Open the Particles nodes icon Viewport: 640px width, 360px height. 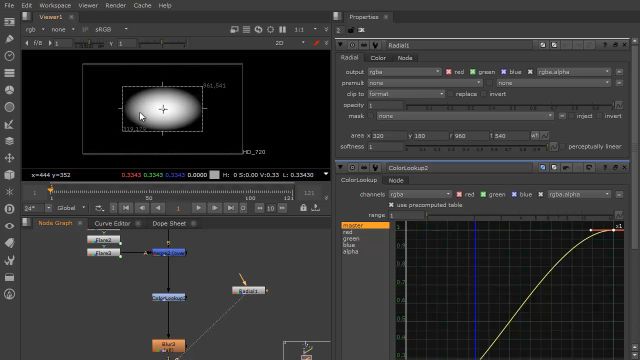click(x=9, y=192)
